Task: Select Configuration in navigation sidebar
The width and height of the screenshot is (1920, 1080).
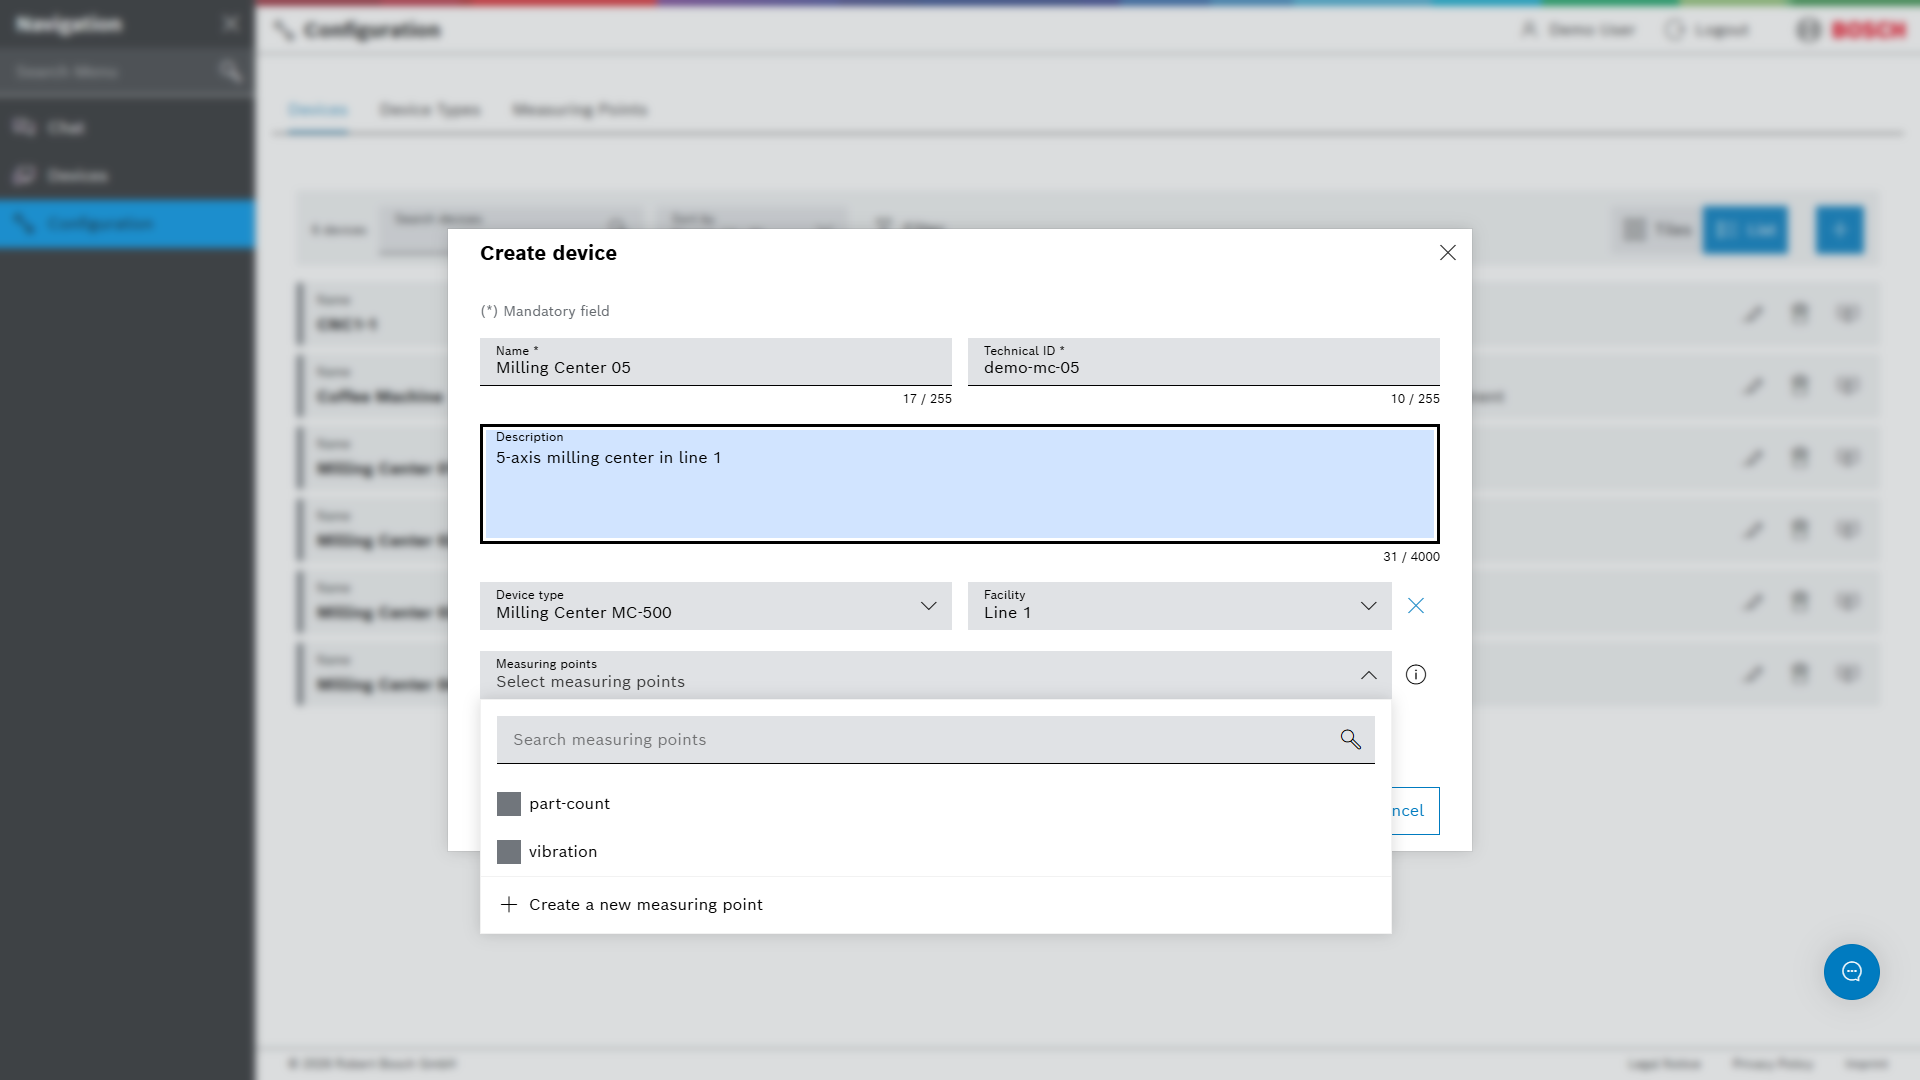Action: point(127,224)
